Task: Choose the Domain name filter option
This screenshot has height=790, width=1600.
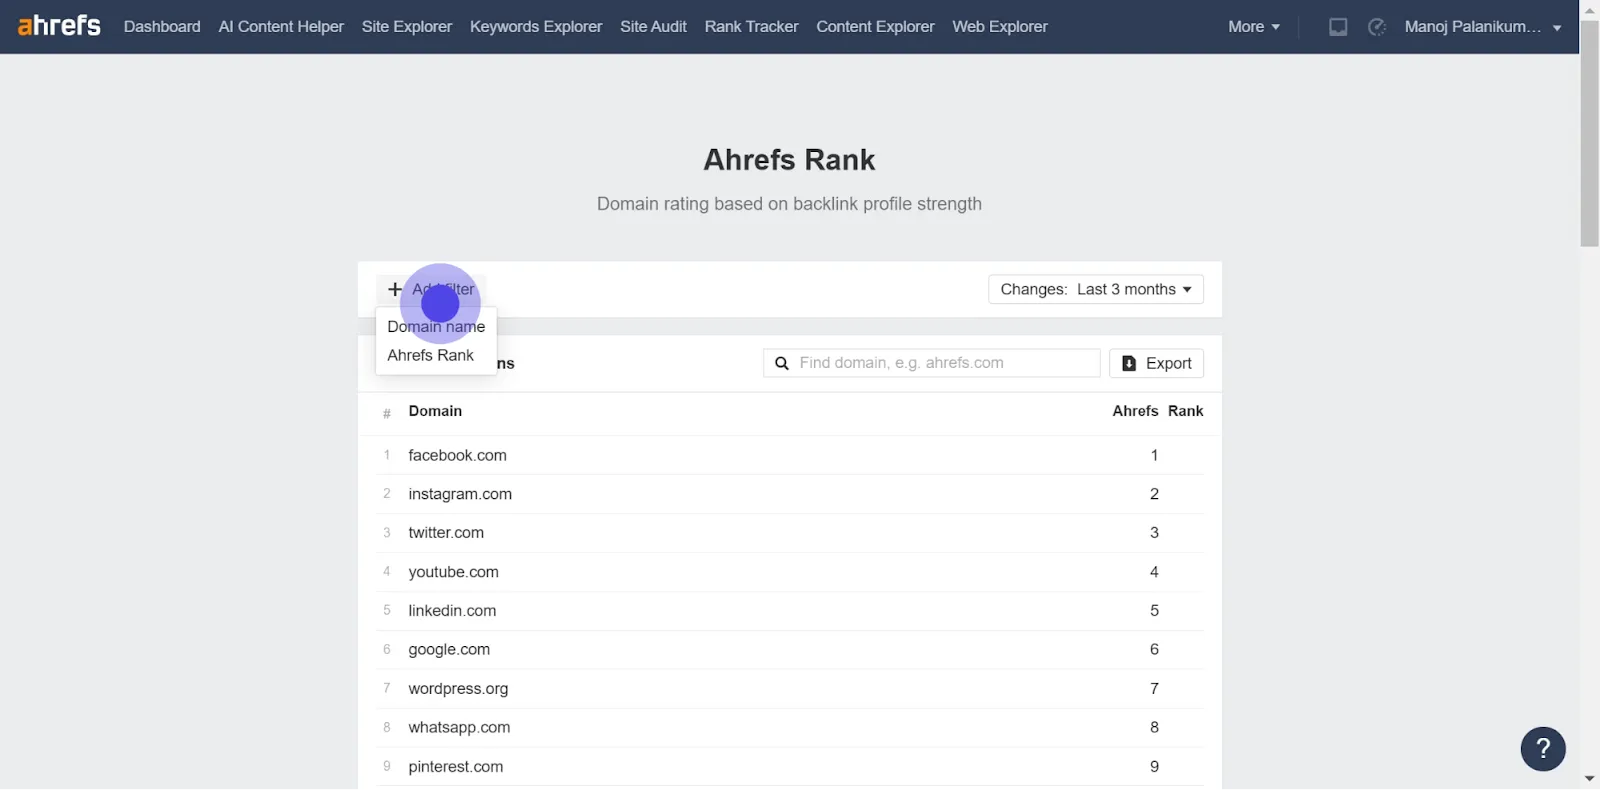Action: click(436, 327)
